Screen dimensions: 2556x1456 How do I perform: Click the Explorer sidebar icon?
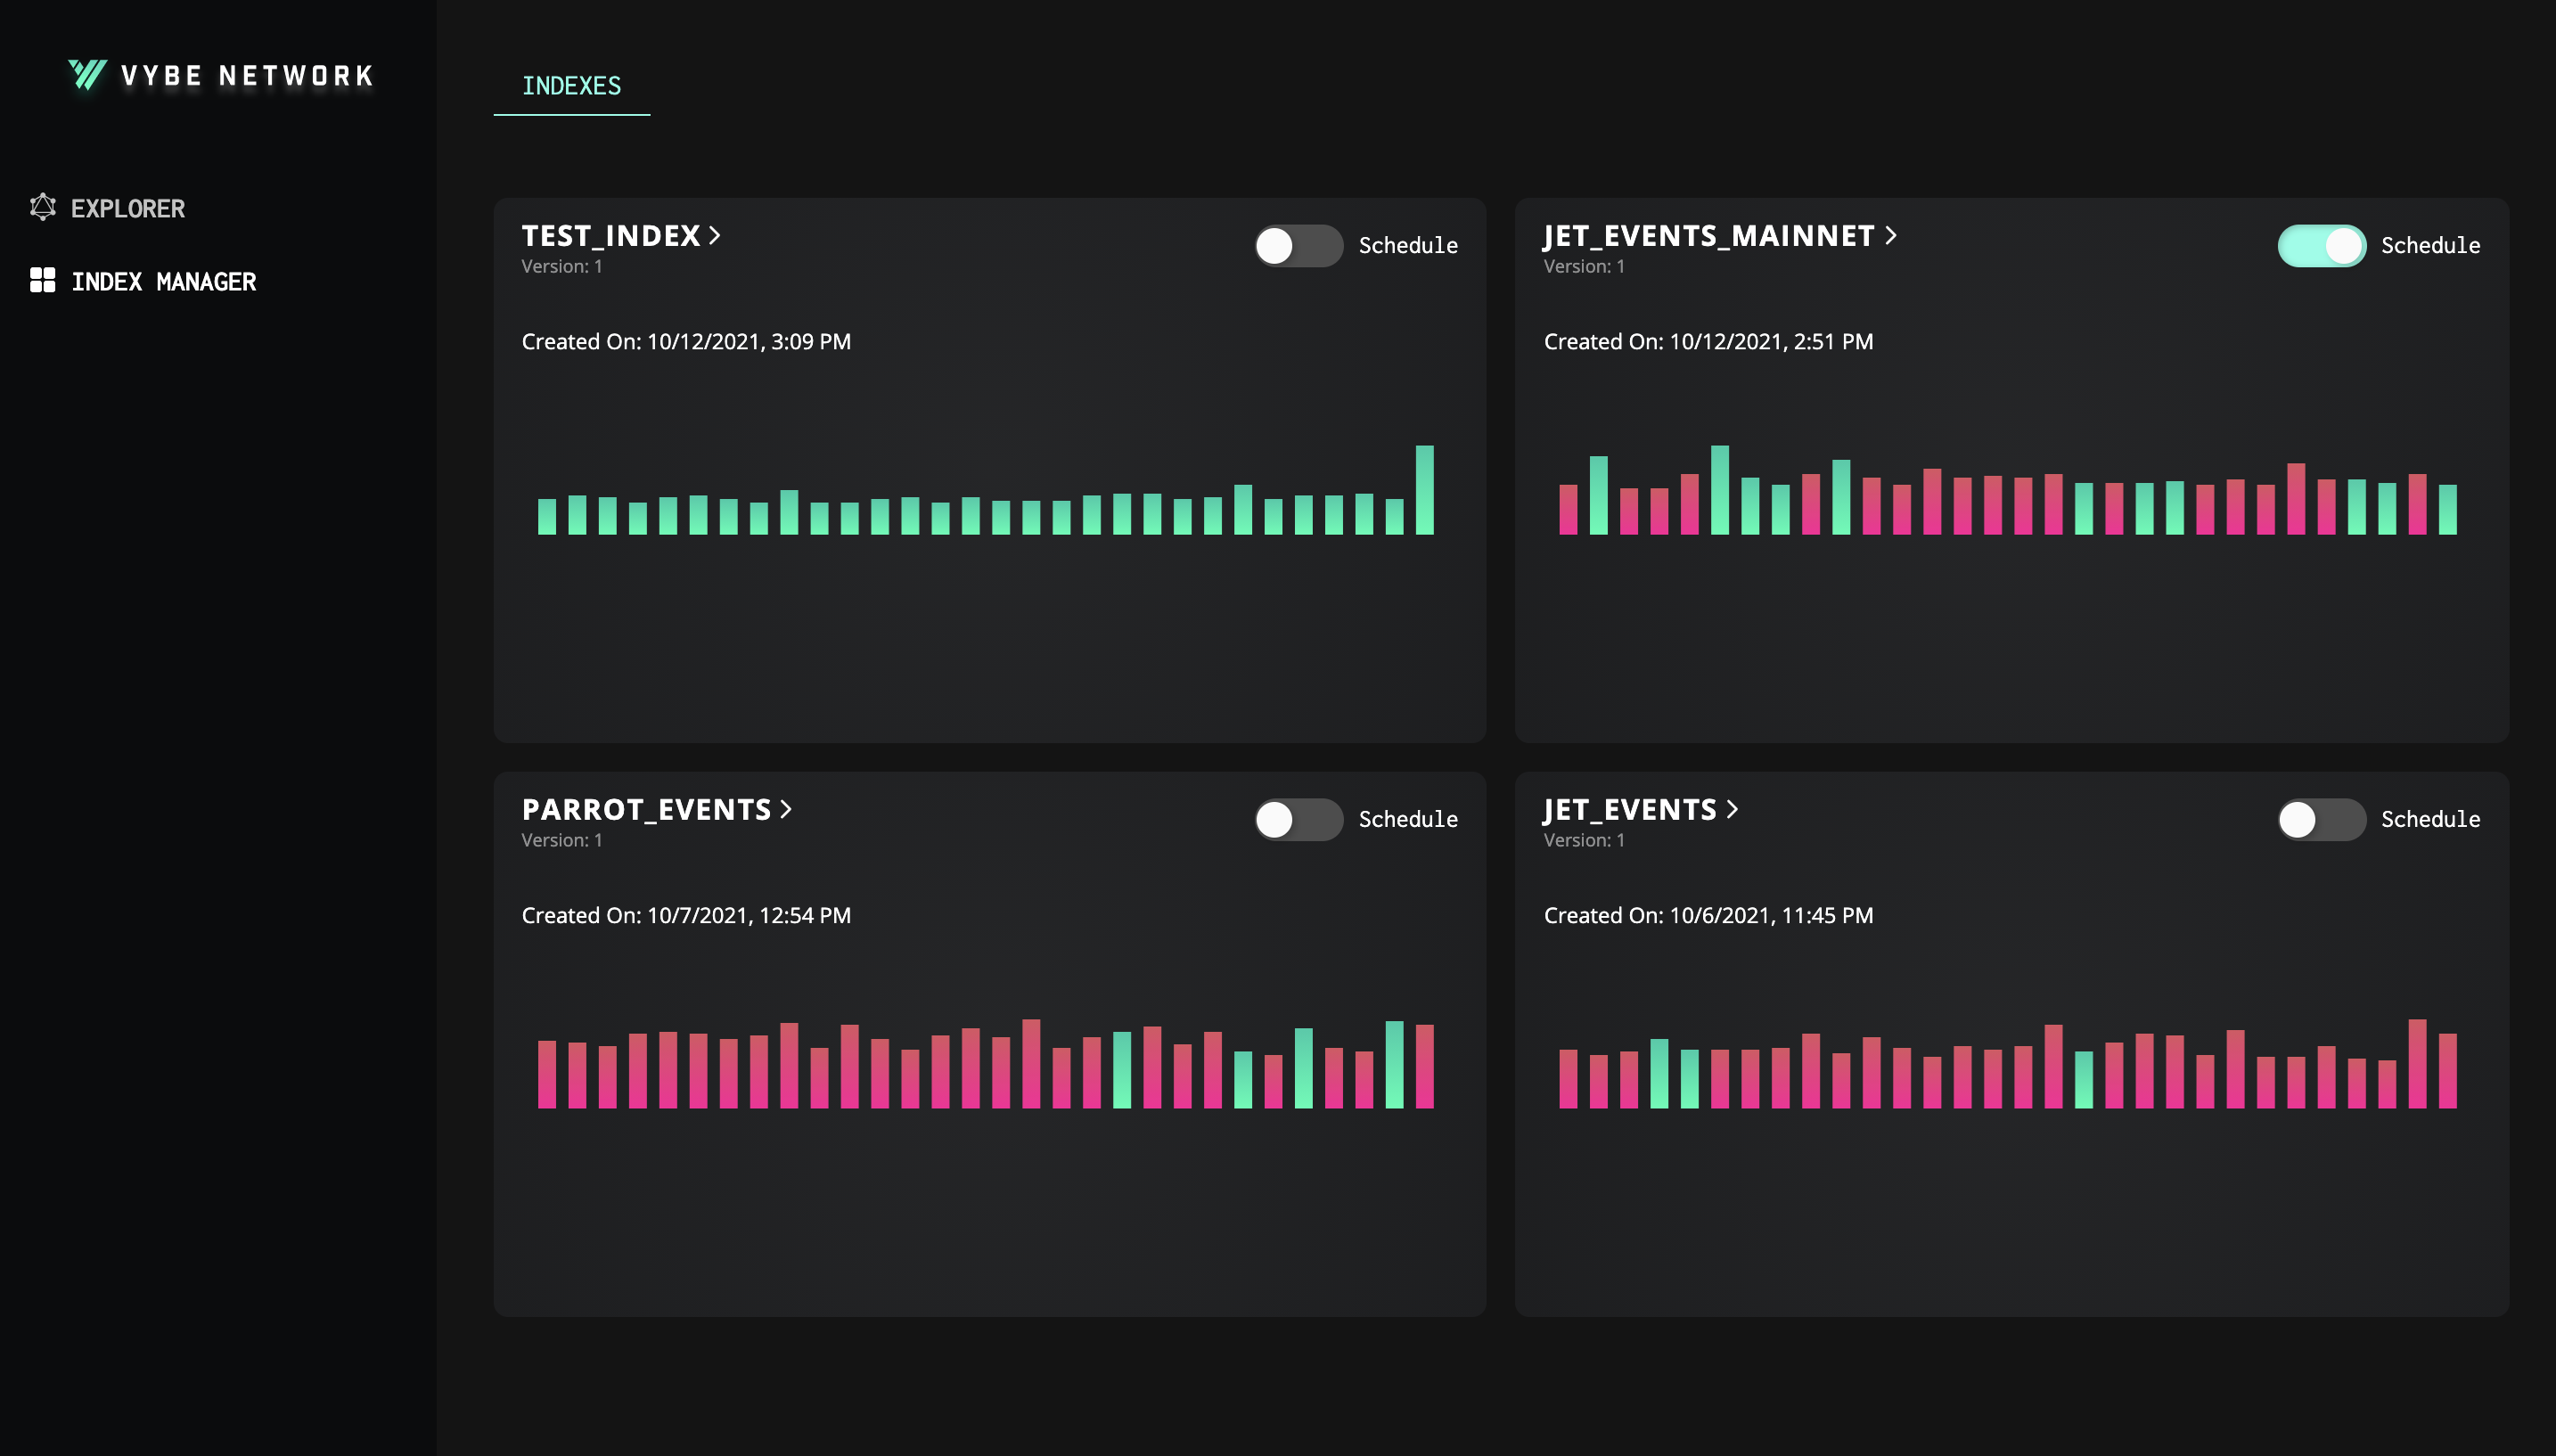(x=42, y=207)
